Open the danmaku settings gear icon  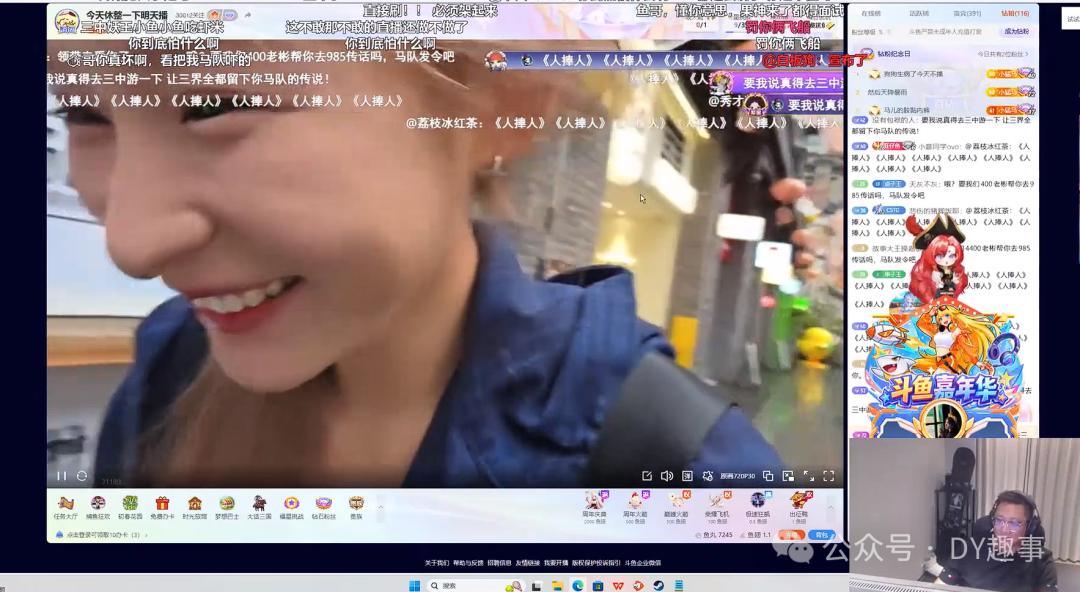click(x=707, y=476)
